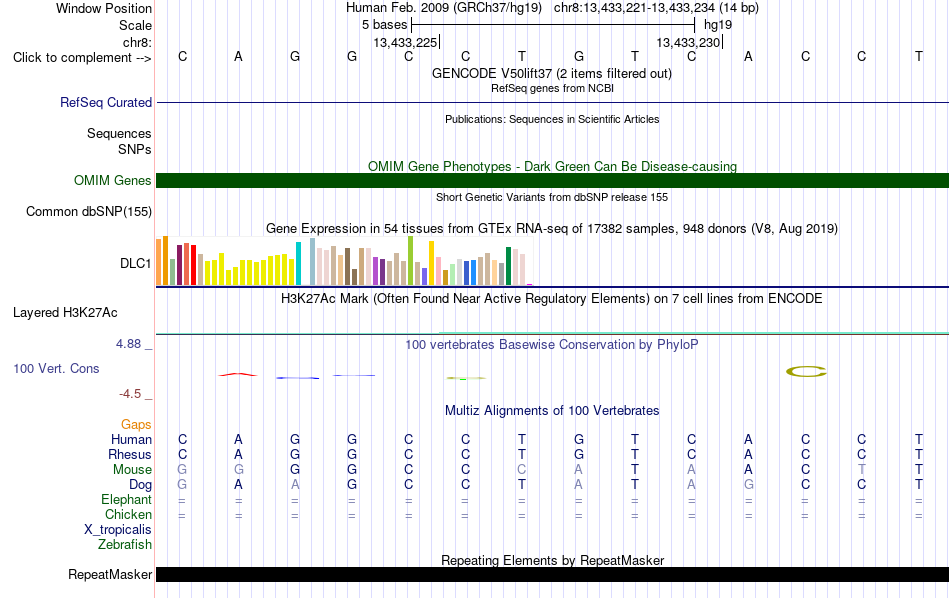Click the black RepeatMasker element bar
950x598 pixels.
pyautogui.click(x=552, y=574)
